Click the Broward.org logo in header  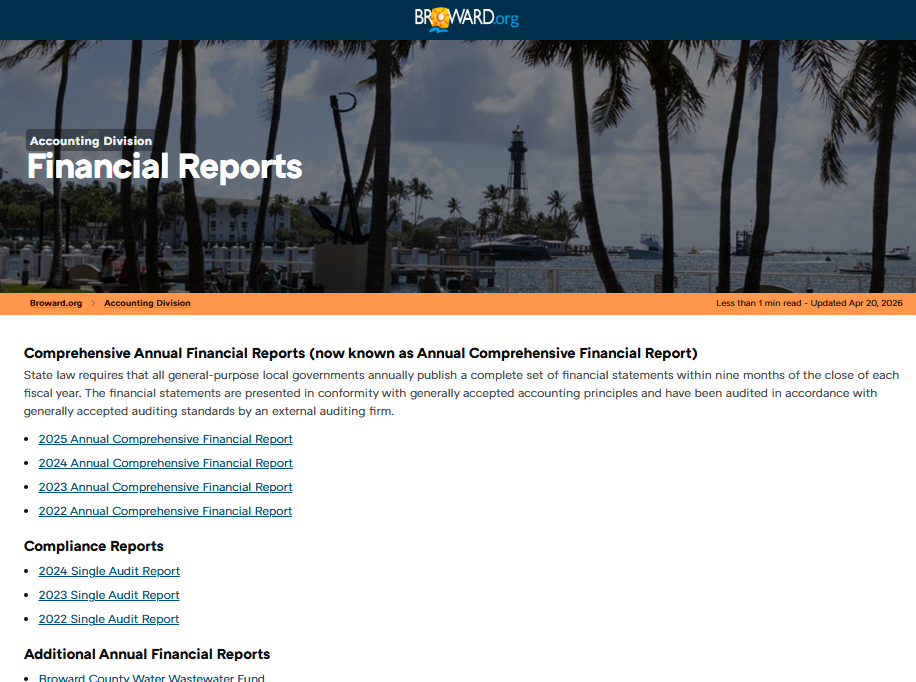(x=466, y=19)
